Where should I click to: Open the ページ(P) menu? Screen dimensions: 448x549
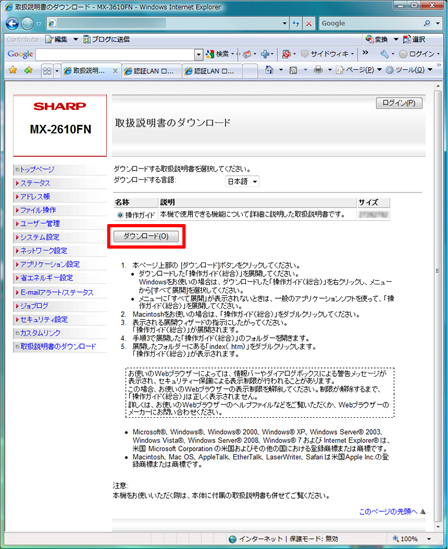coord(360,70)
